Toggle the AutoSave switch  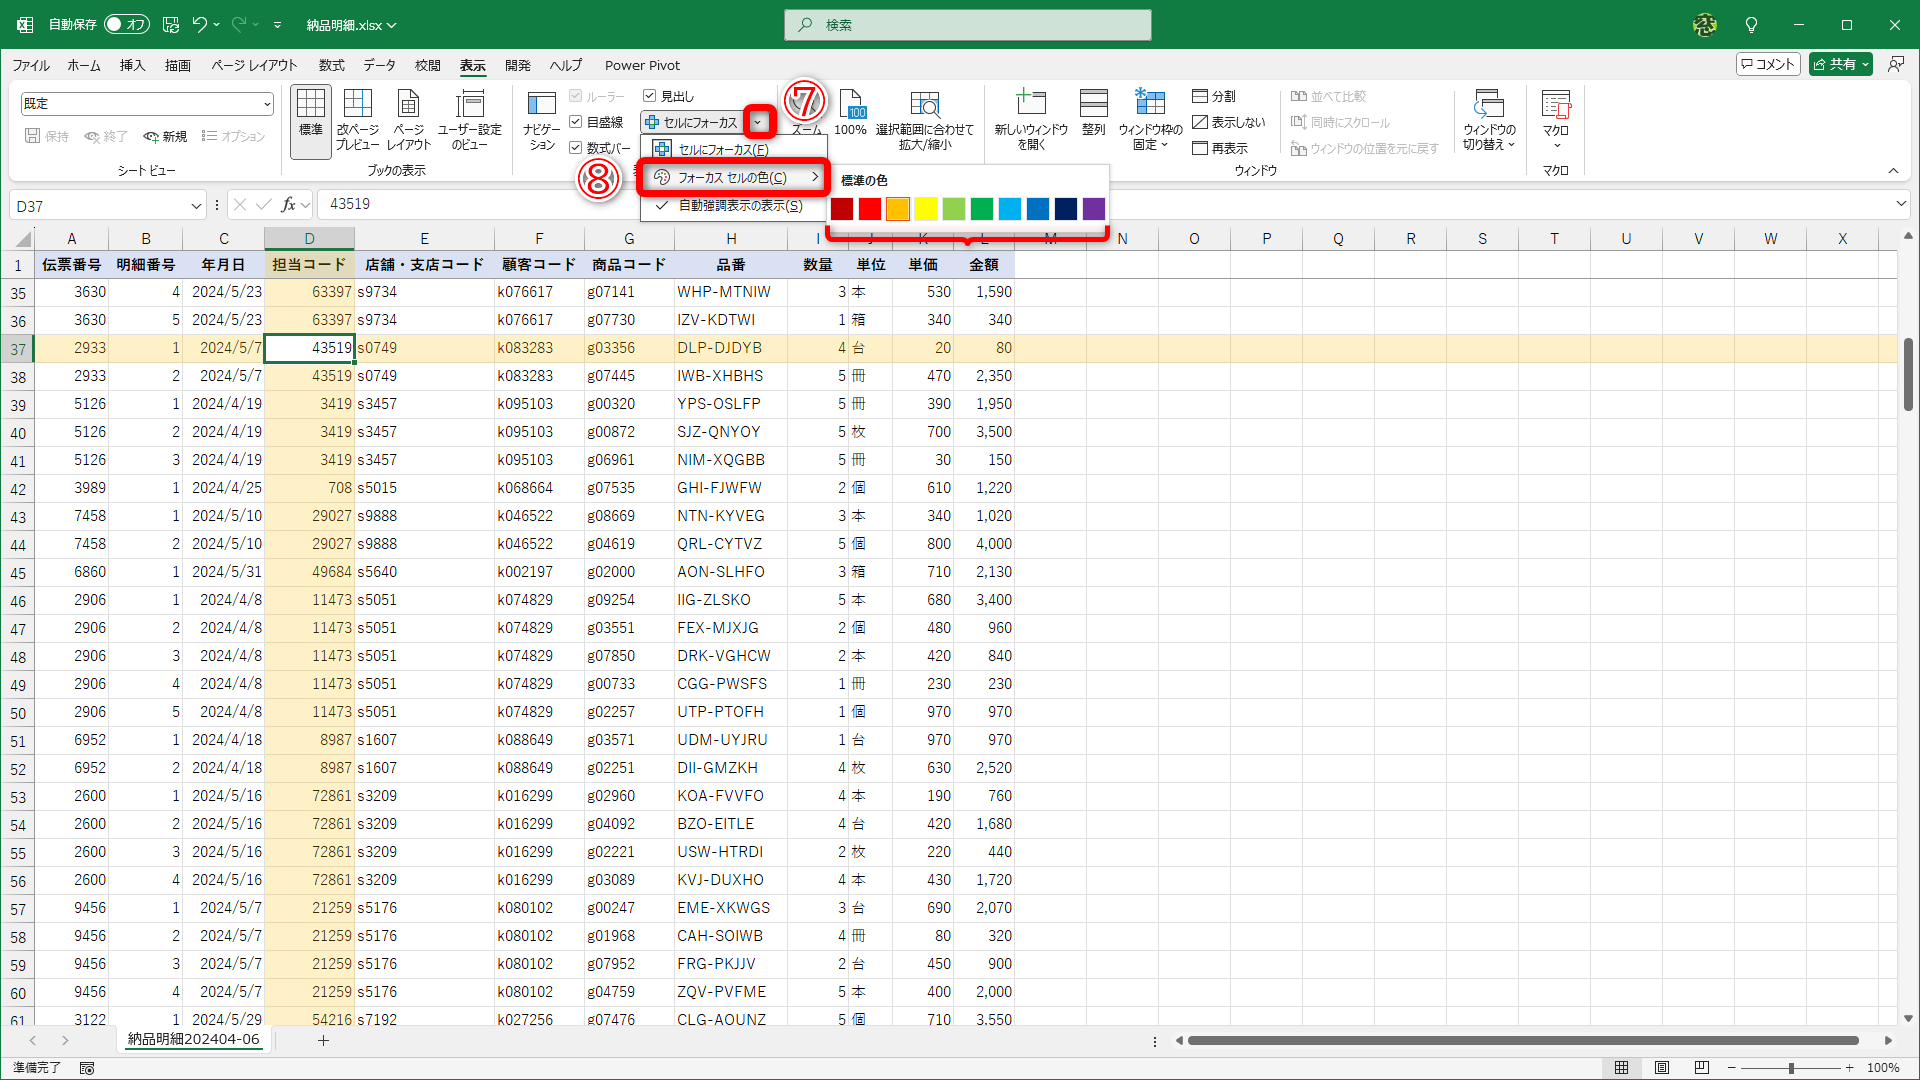pos(127,24)
